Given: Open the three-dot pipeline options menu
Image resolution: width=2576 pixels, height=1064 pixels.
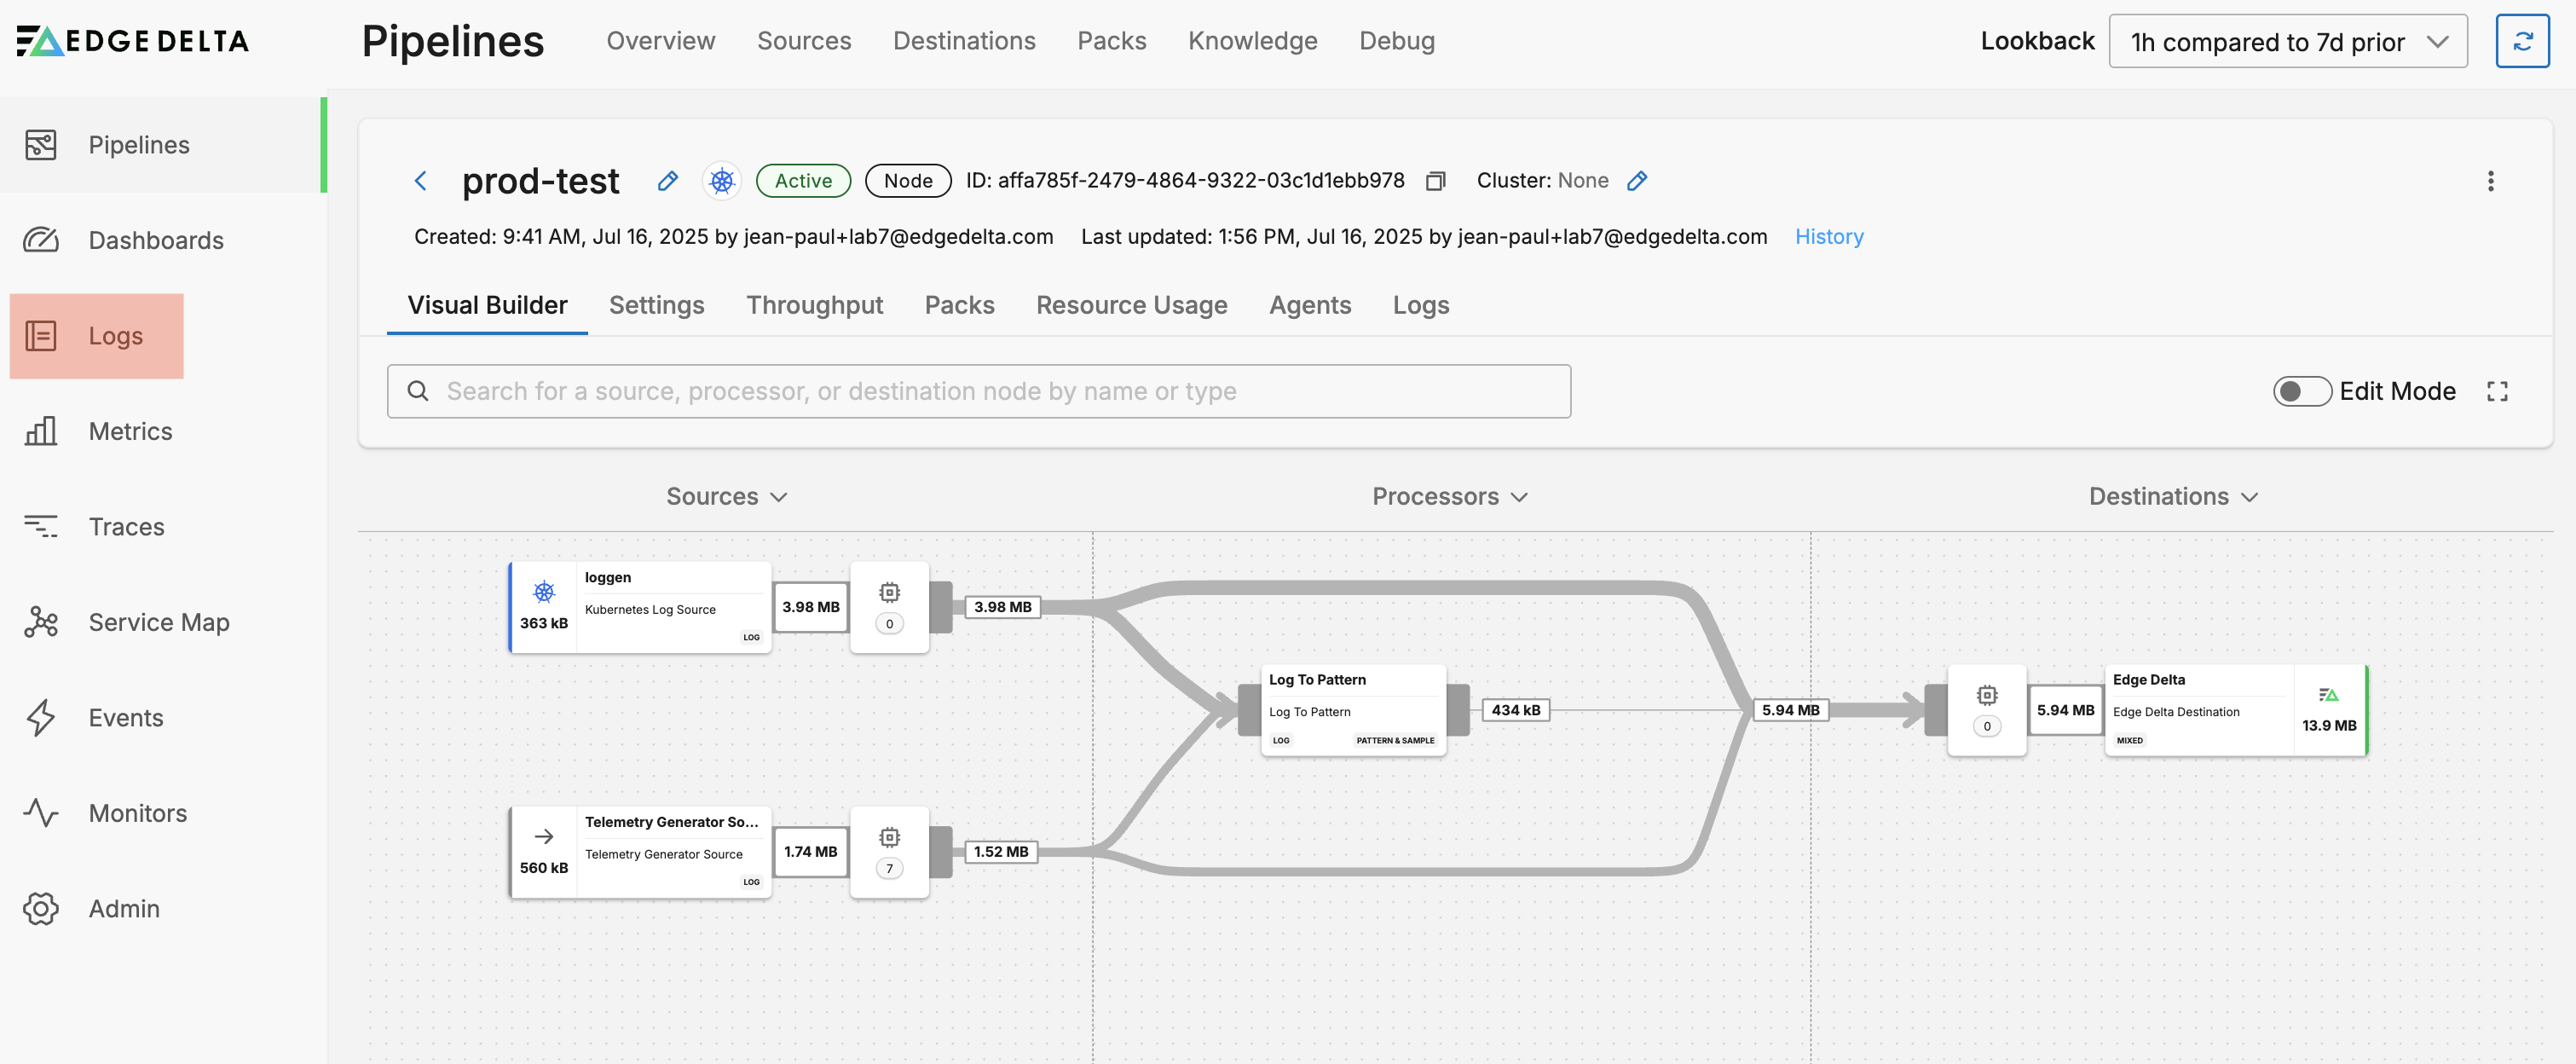Looking at the screenshot, I should click(2491, 181).
